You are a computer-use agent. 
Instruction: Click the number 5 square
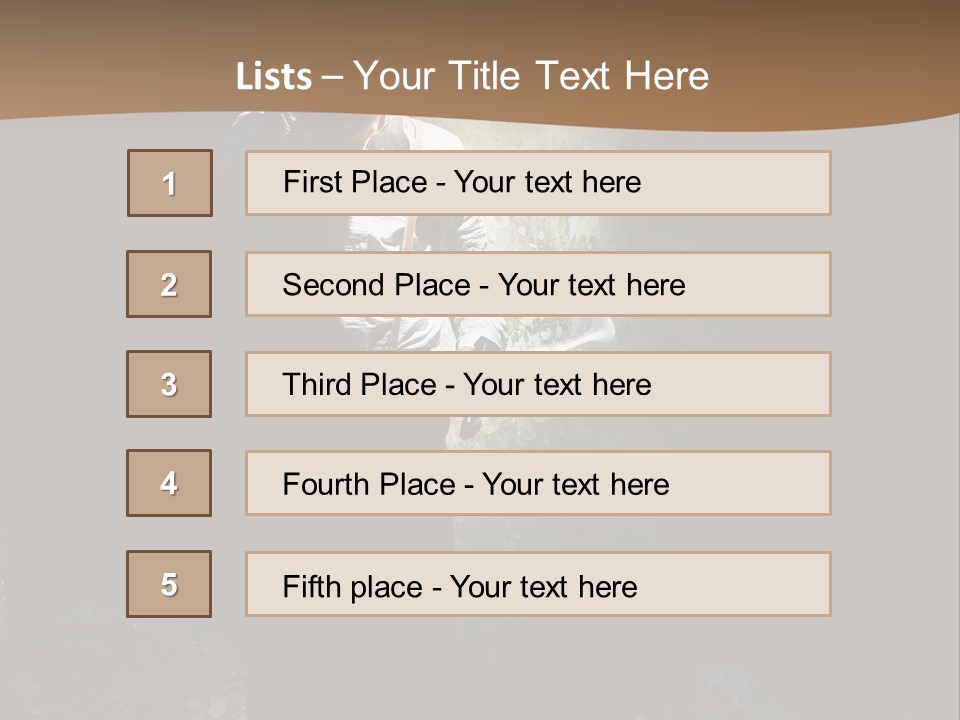pos(169,584)
